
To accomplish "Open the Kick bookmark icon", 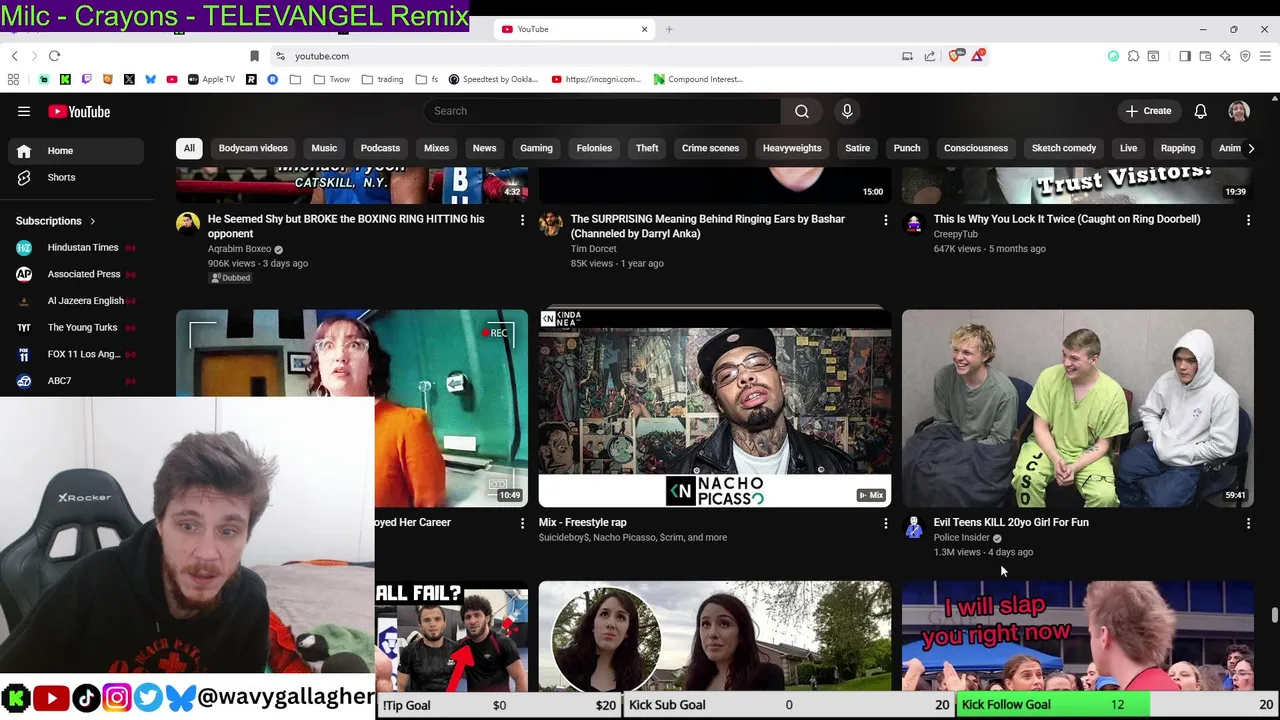I will click(65, 79).
